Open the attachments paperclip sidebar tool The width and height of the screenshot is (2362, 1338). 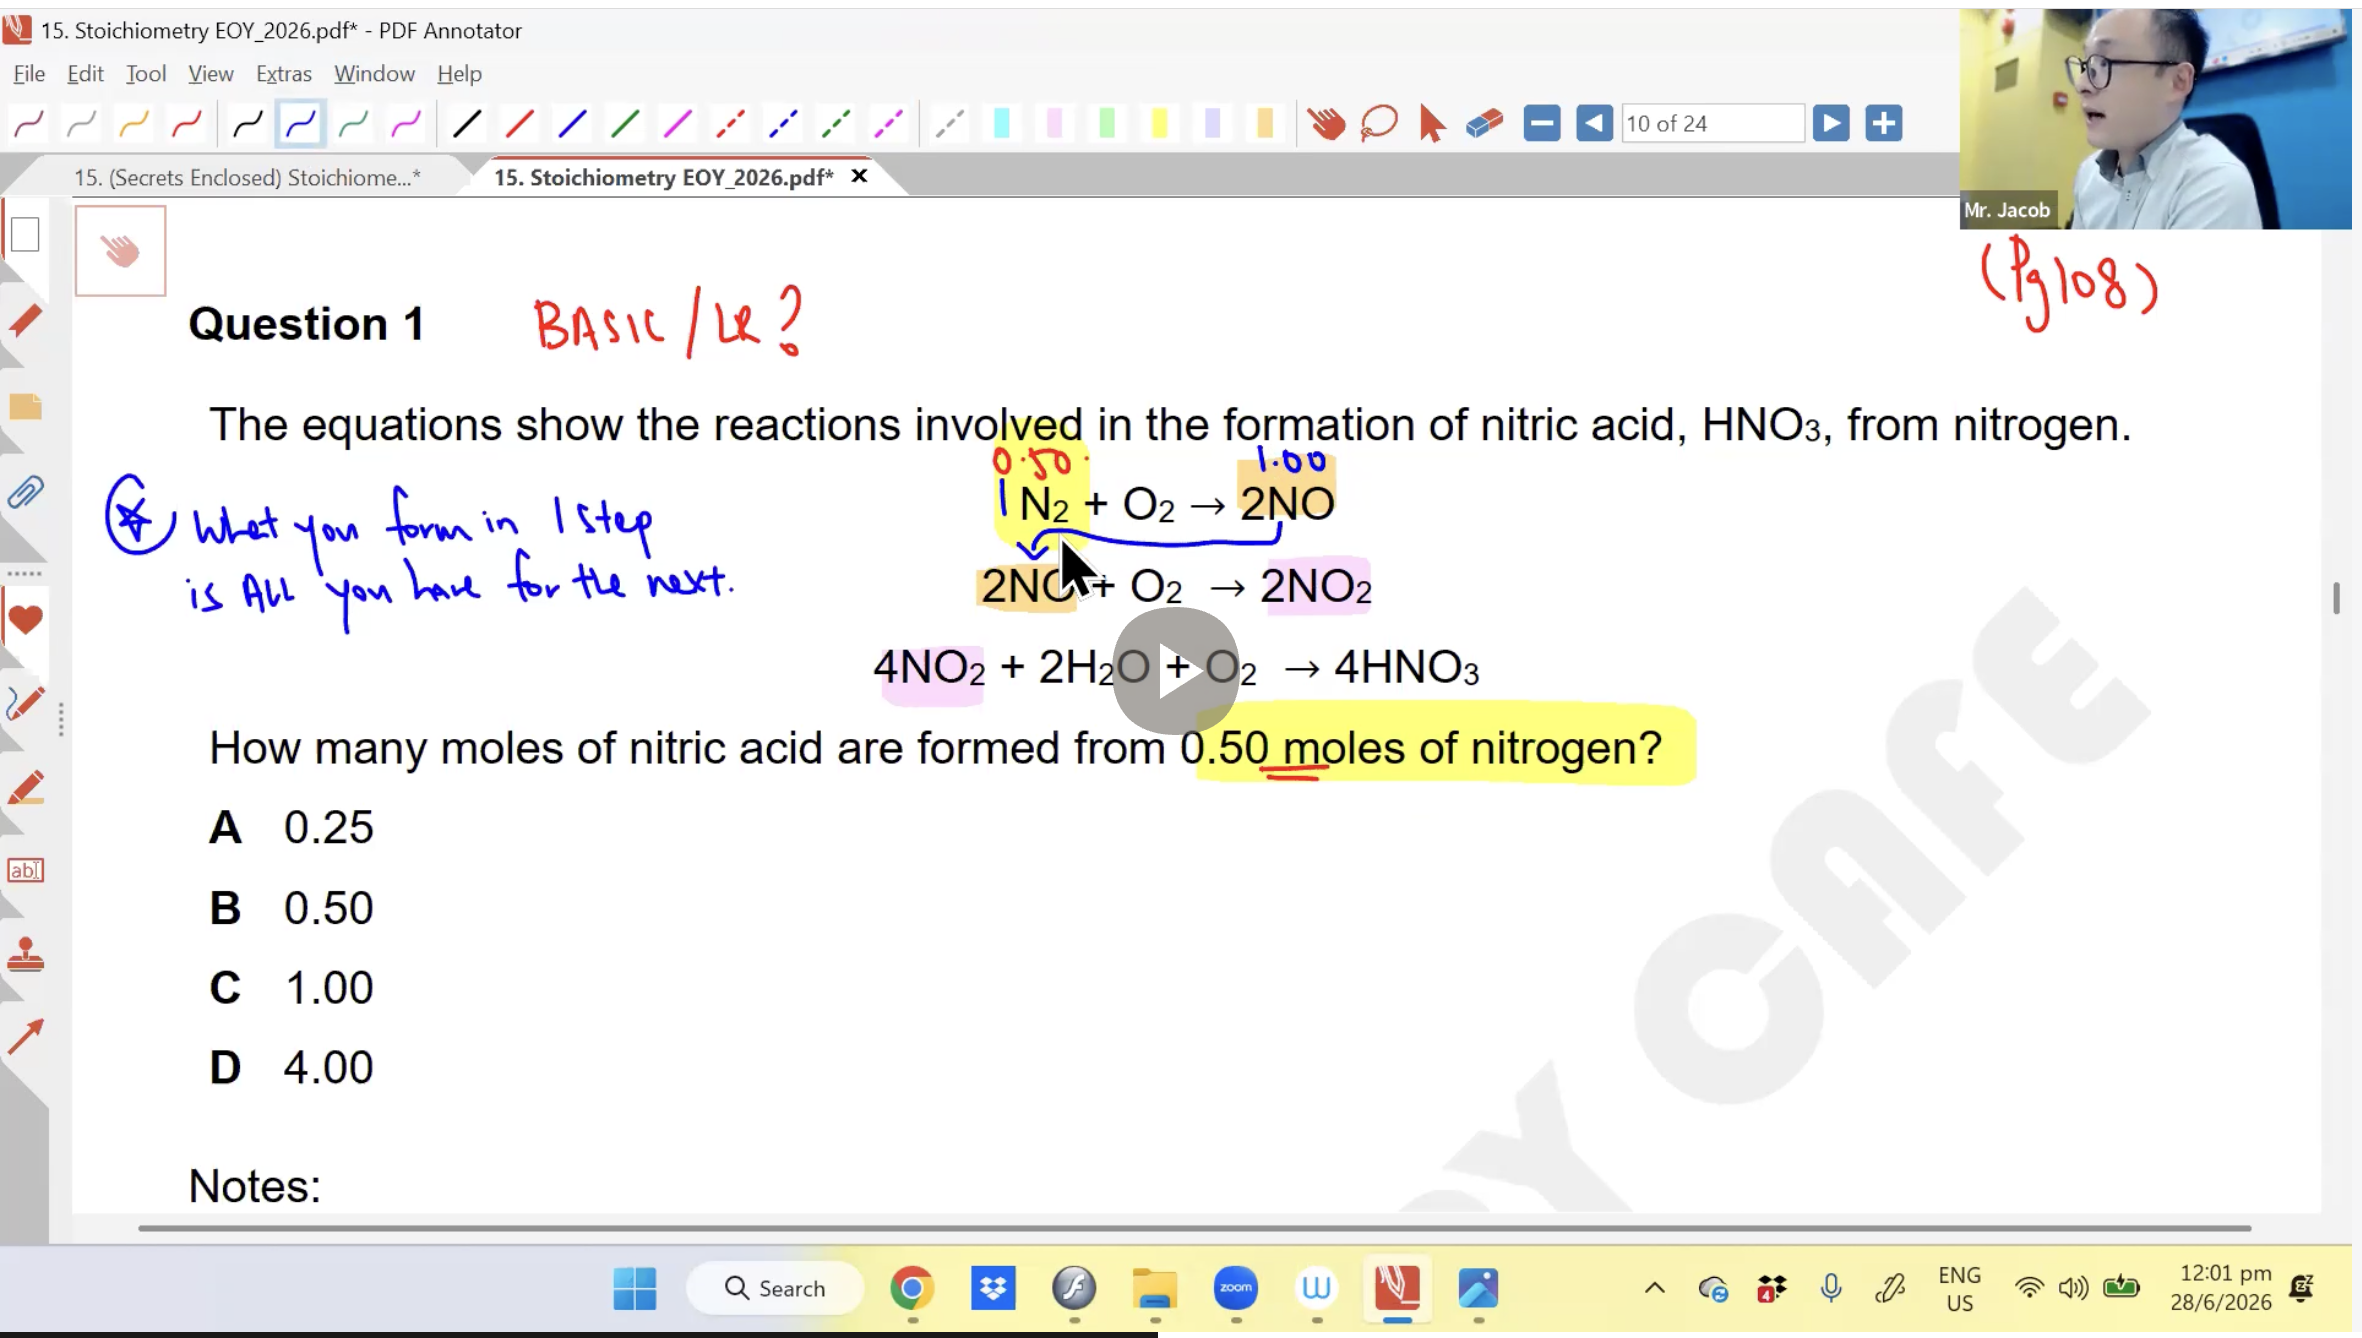tap(25, 493)
